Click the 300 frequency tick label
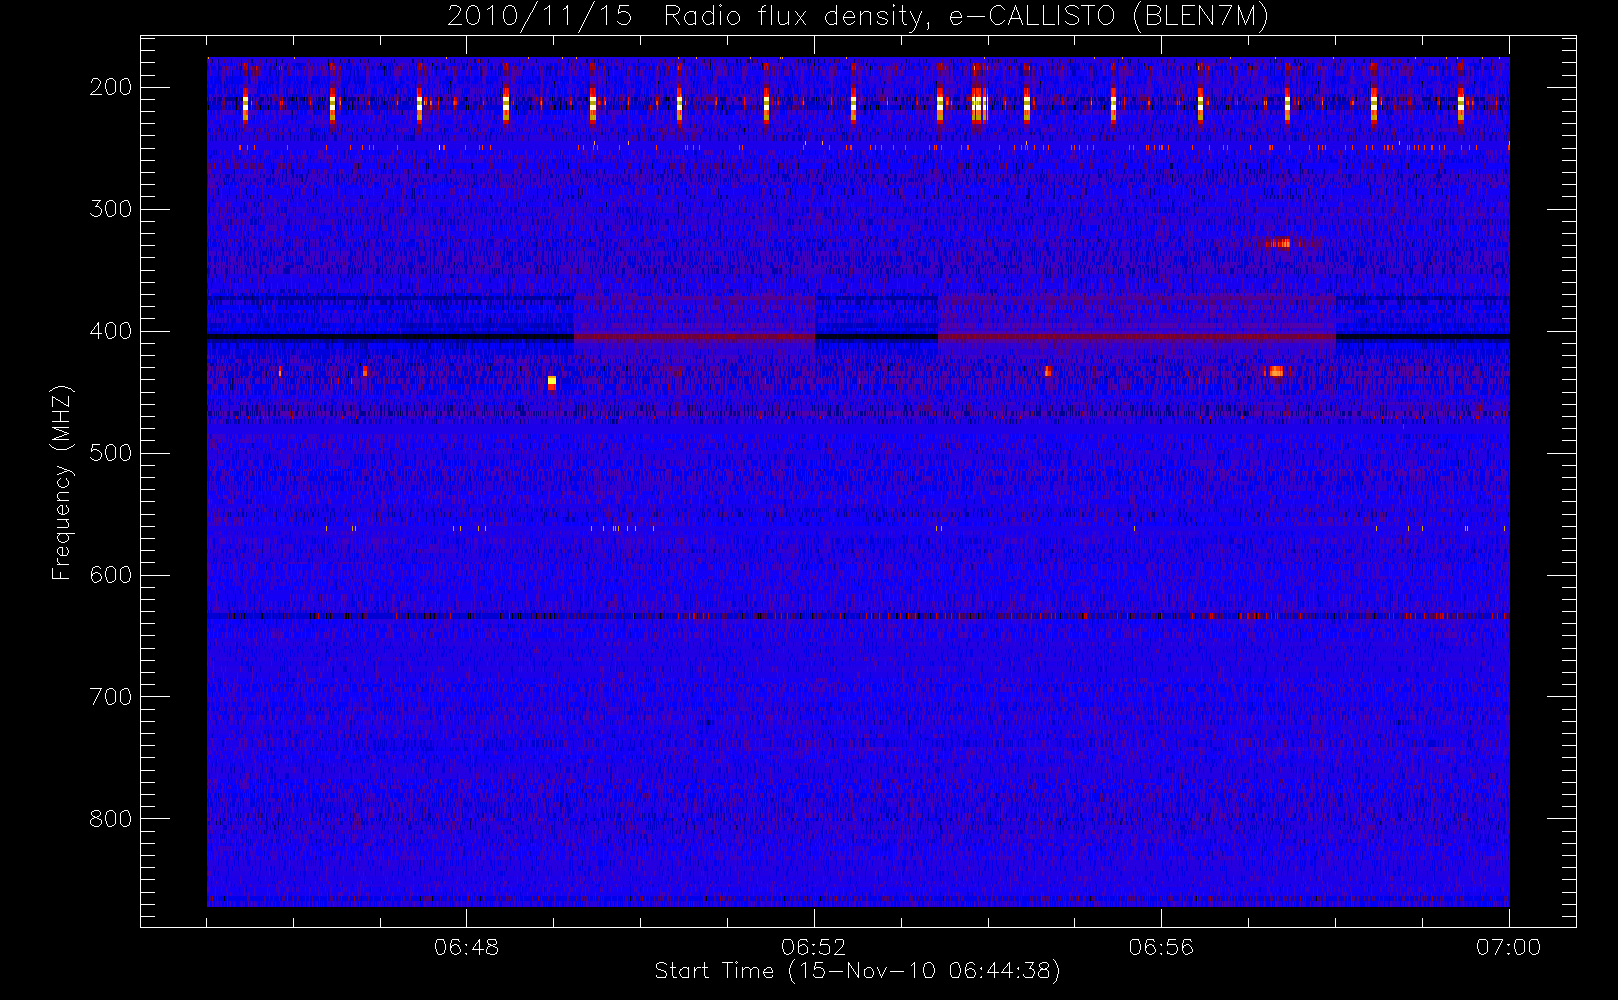Image resolution: width=1618 pixels, height=1000 pixels. pyautogui.click(x=111, y=209)
